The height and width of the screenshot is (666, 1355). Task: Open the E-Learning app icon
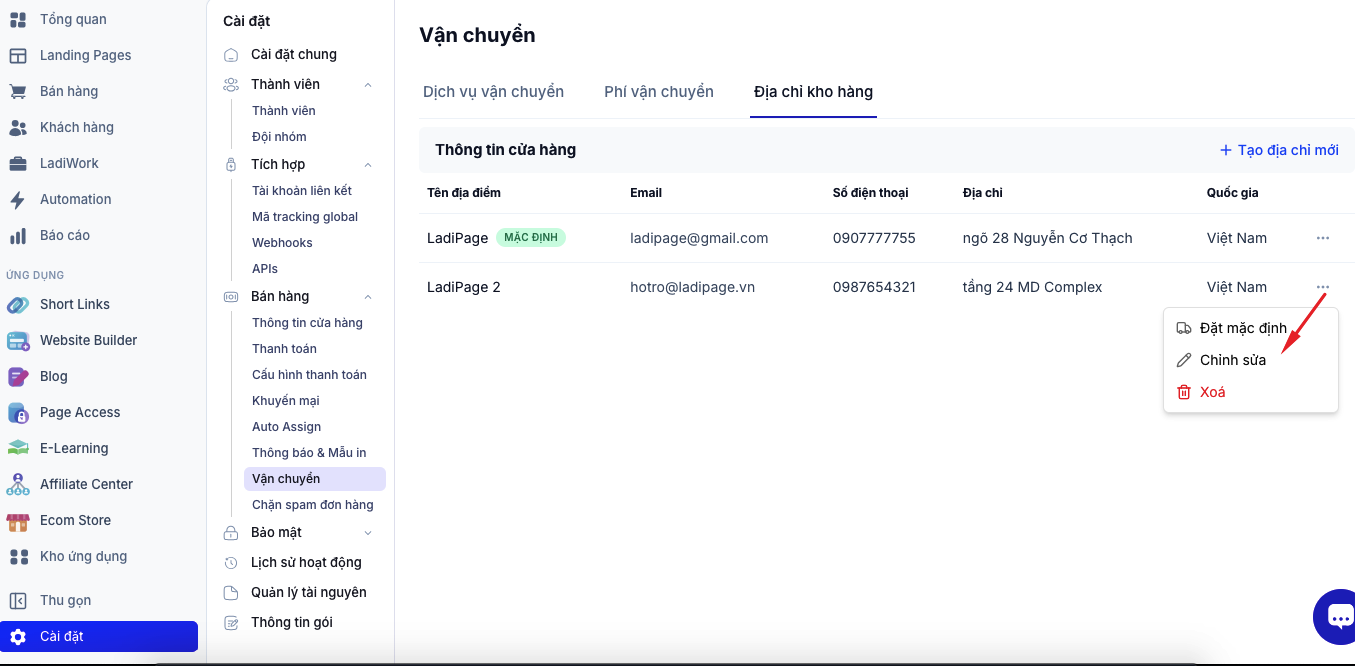[x=18, y=448]
